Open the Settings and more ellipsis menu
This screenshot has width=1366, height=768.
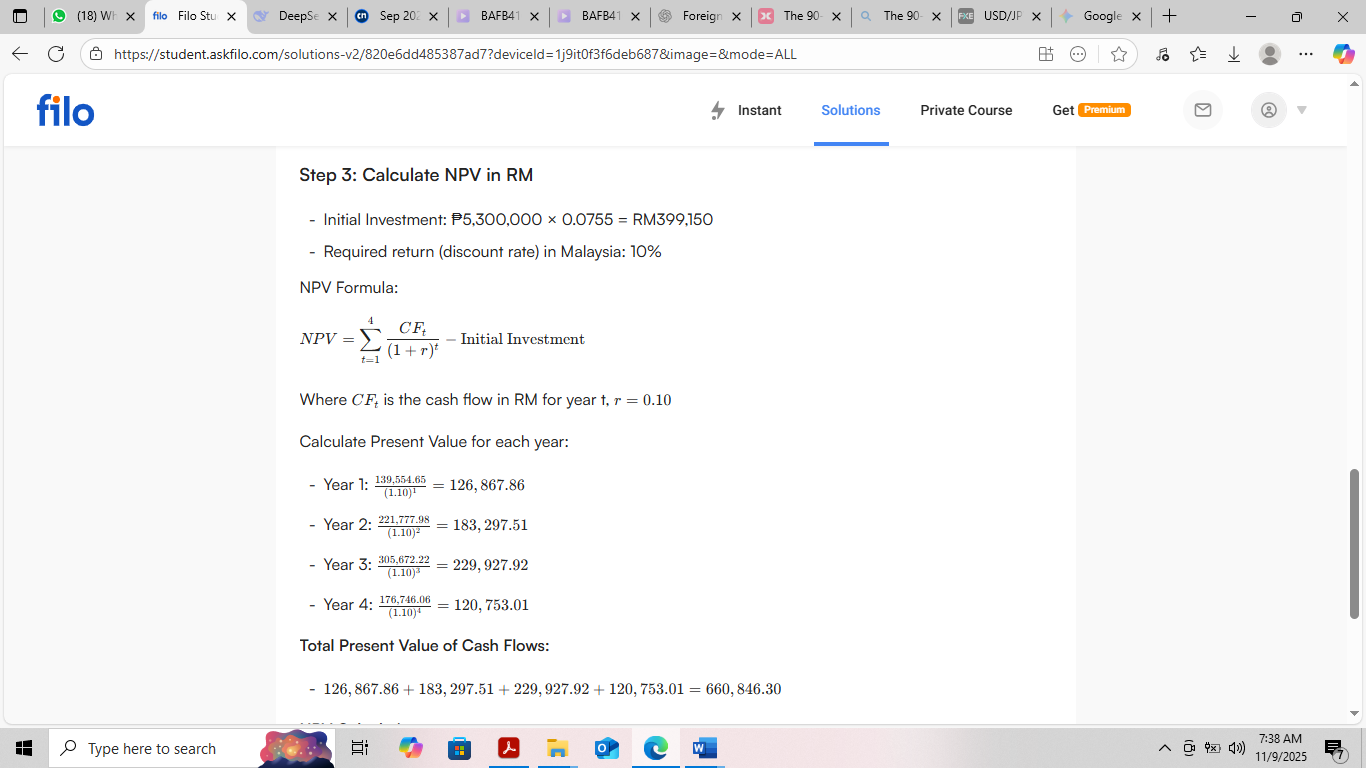coord(1306,54)
